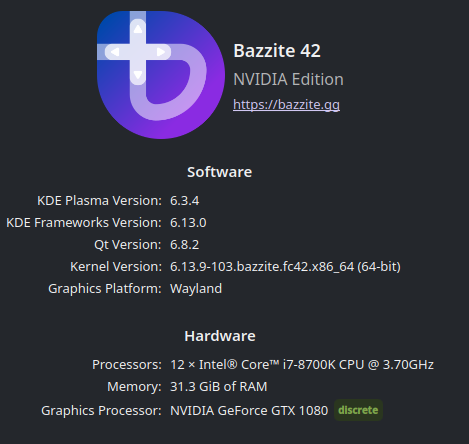469x444 pixels.
Task: Click the Hardware section heading
Action: [220, 336]
